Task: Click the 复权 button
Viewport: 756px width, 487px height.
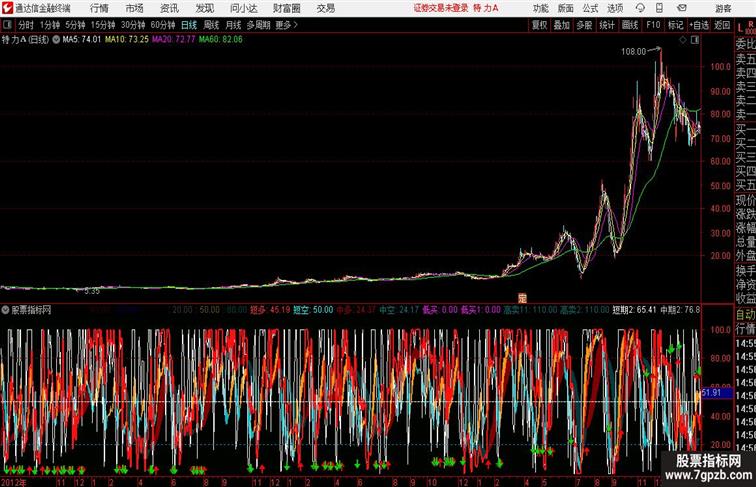Action: (540, 25)
